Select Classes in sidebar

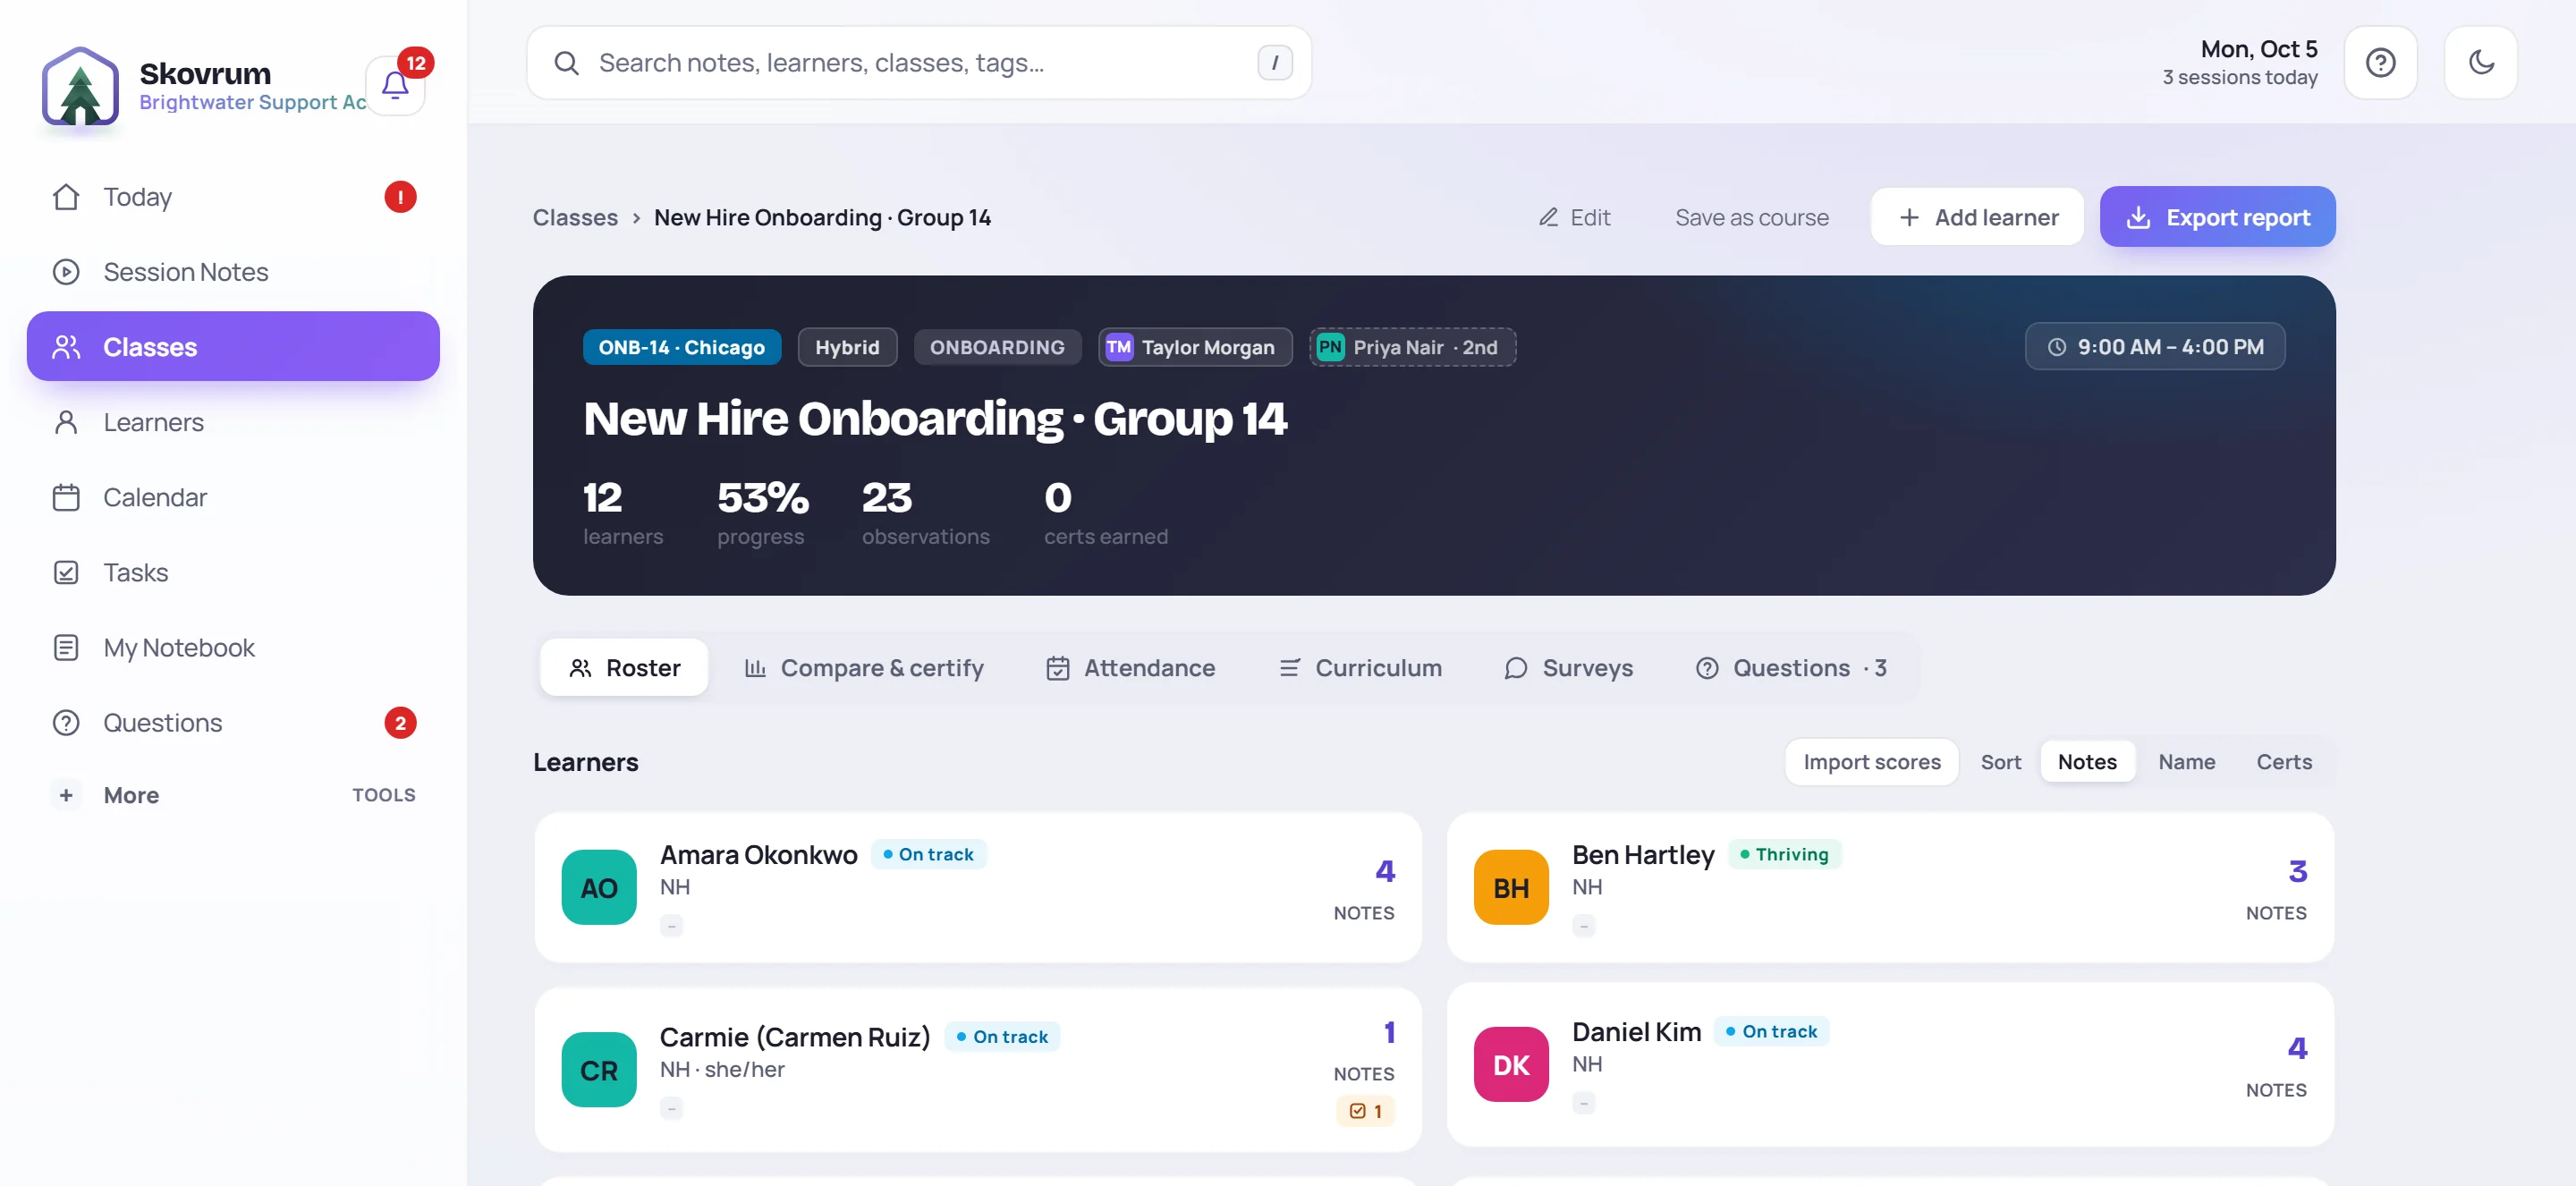[x=233, y=347]
